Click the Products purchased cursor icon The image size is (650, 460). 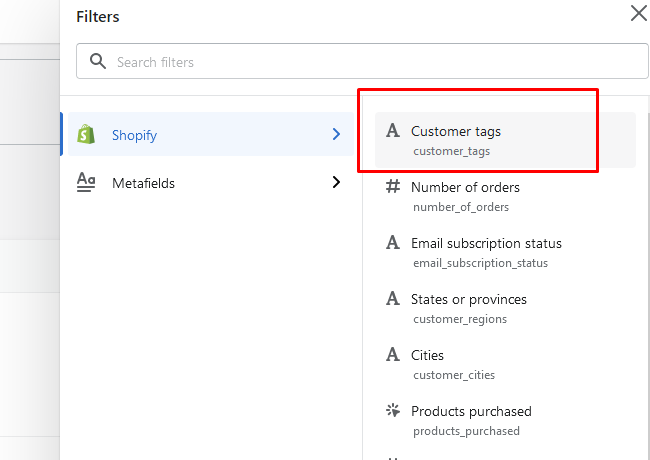coord(393,411)
